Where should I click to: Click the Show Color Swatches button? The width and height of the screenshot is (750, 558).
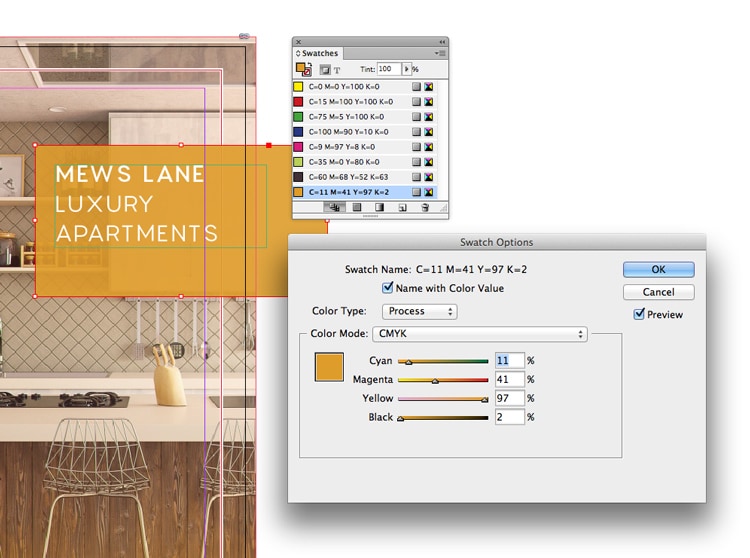coord(357,207)
